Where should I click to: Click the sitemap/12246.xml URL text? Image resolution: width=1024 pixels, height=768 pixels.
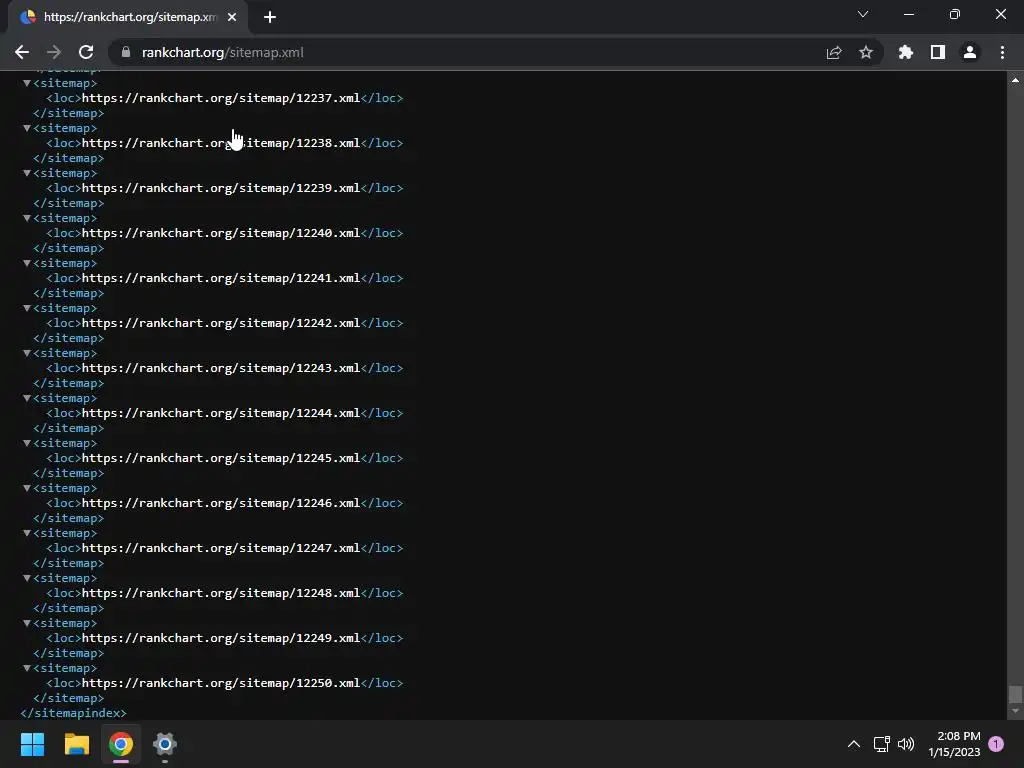coord(221,504)
